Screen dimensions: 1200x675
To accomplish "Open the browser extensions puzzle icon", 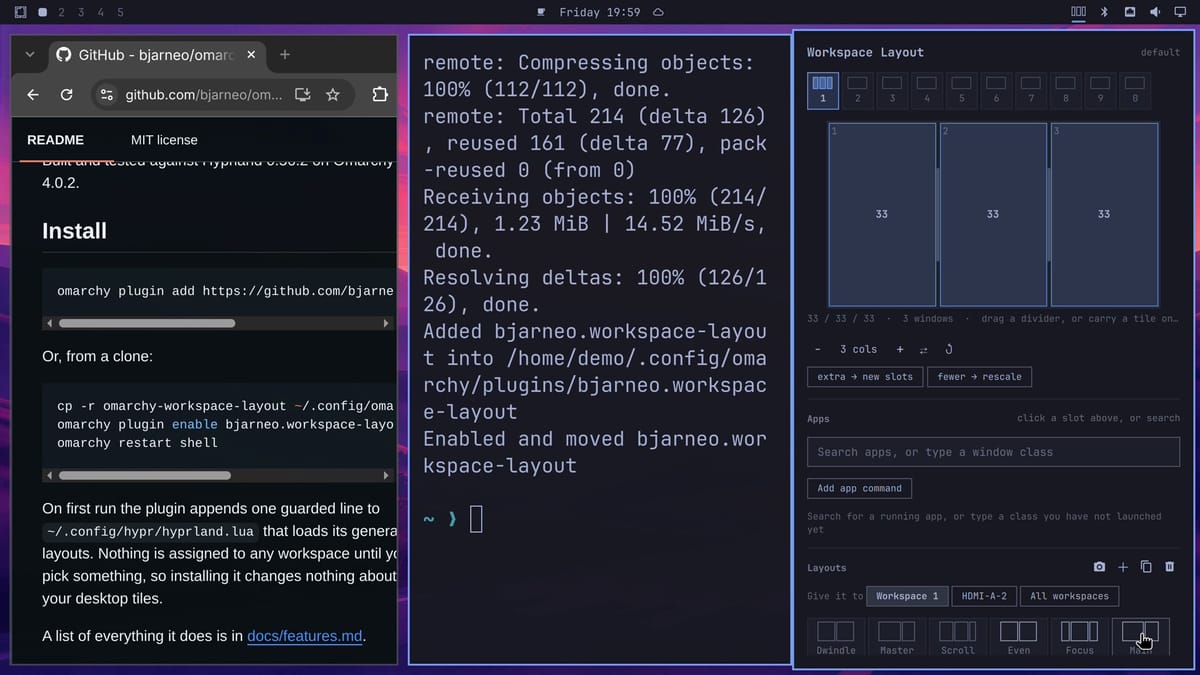I will (380, 95).
